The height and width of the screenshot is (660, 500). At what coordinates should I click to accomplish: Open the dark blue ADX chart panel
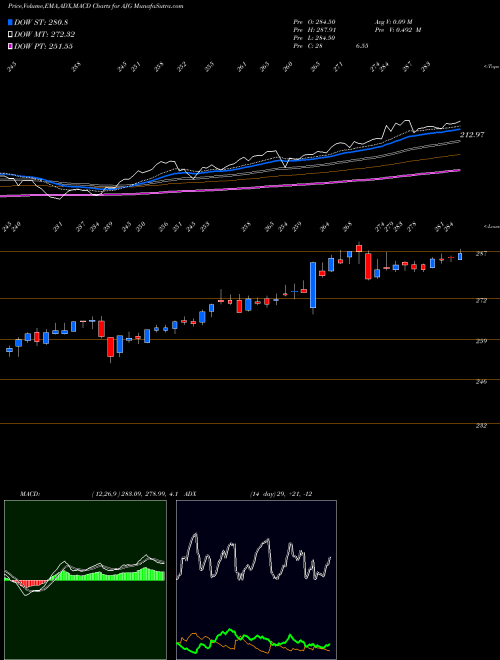click(256, 580)
